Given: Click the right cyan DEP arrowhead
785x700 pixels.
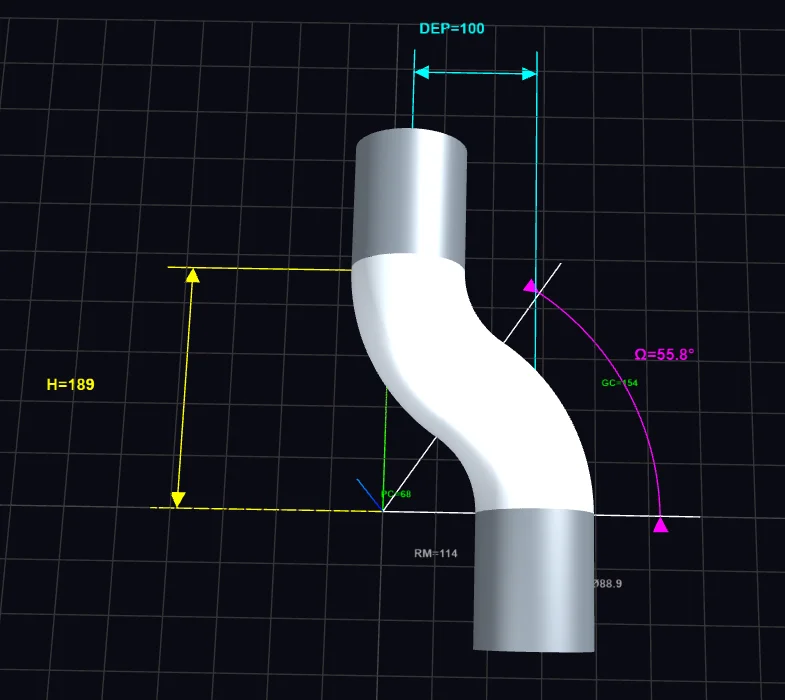Looking at the screenshot, I should (x=529, y=72).
